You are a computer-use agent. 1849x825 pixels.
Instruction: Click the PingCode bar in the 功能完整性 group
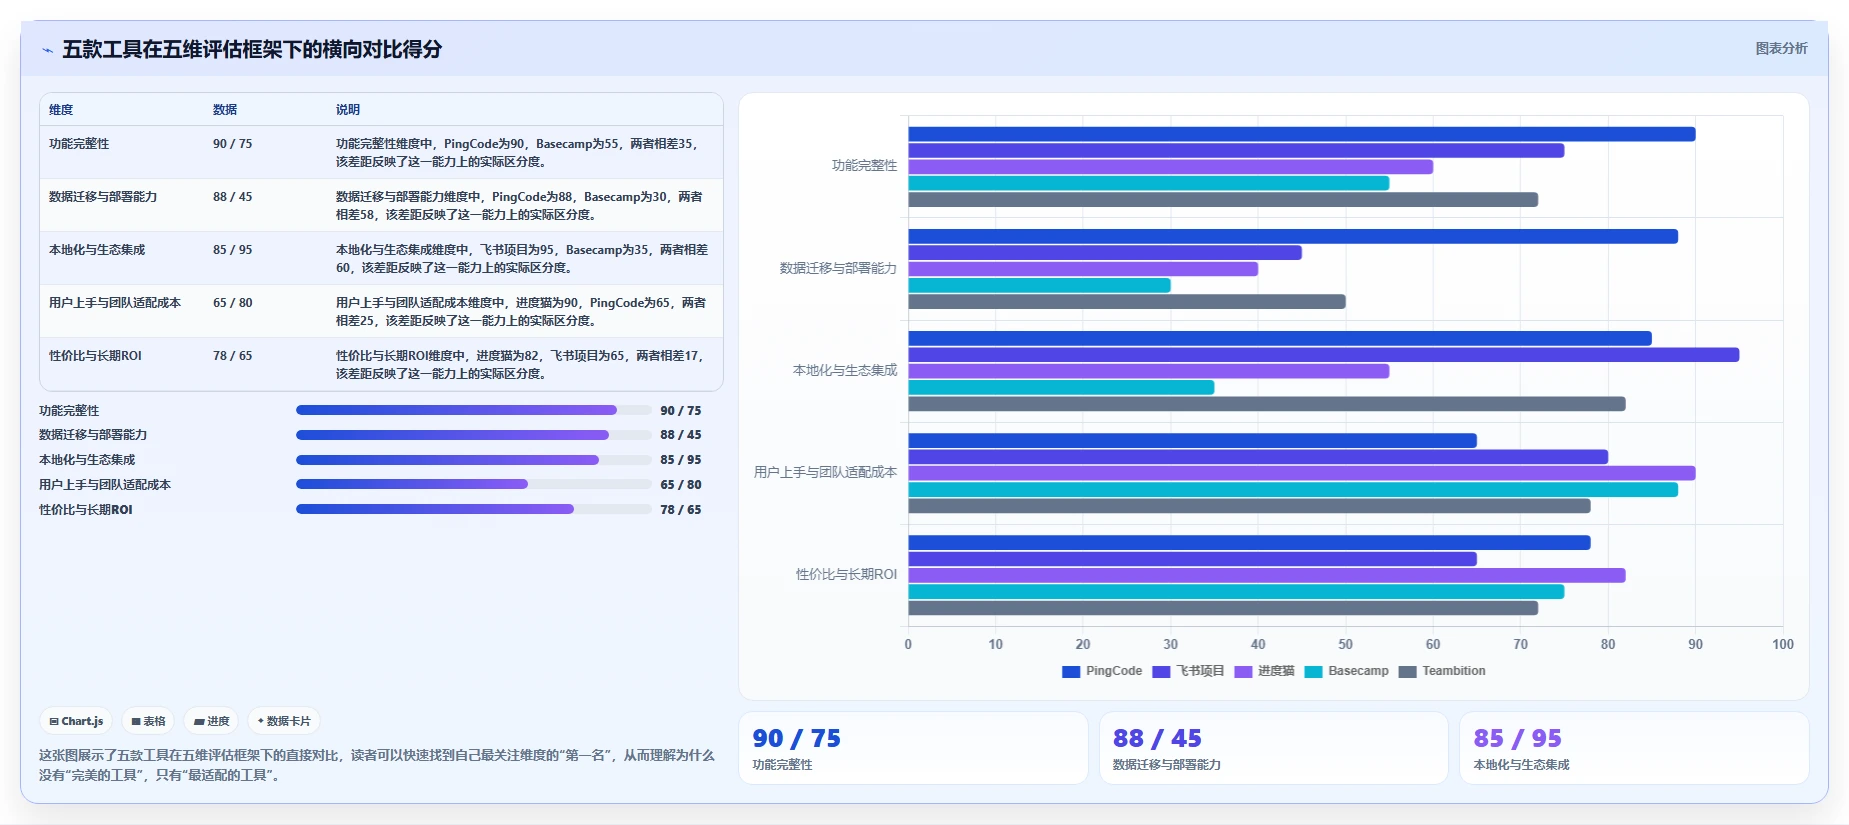pos(1301,134)
